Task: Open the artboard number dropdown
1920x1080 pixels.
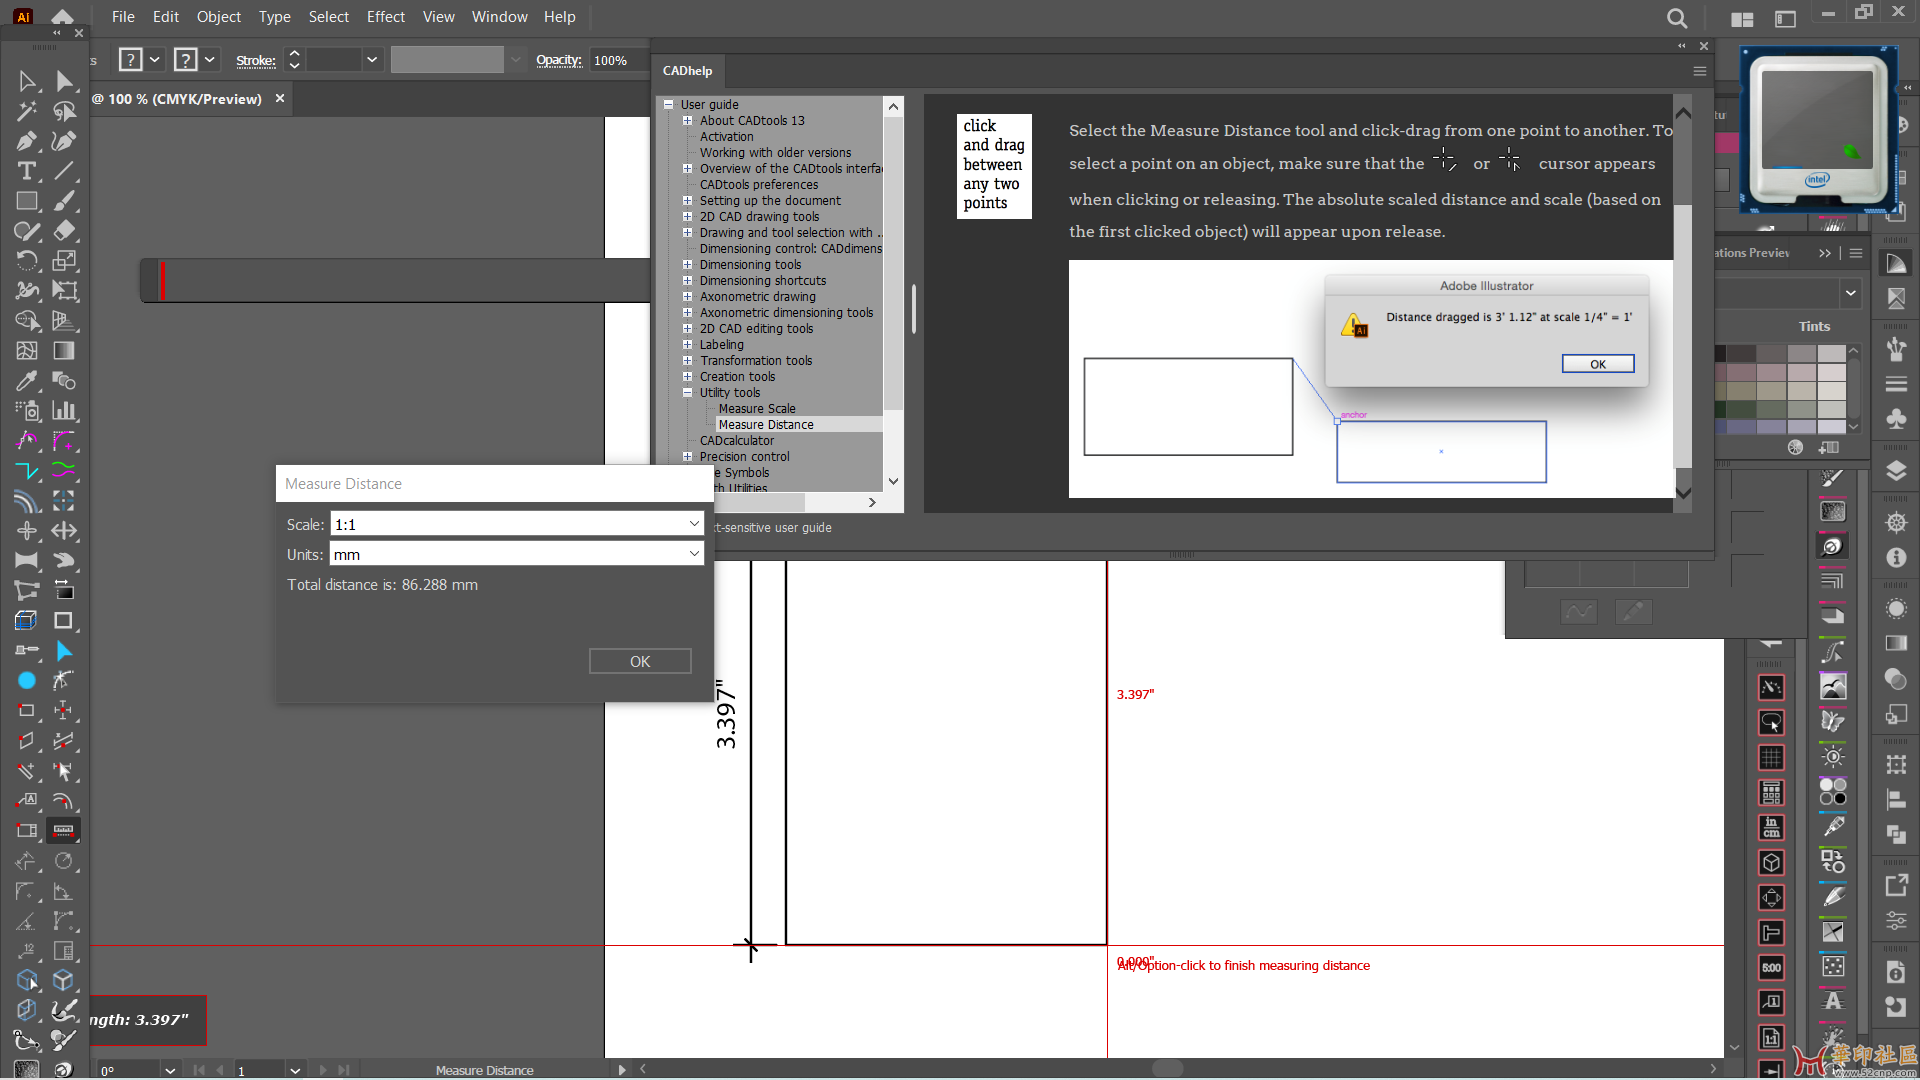Action: (x=295, y=1070)
